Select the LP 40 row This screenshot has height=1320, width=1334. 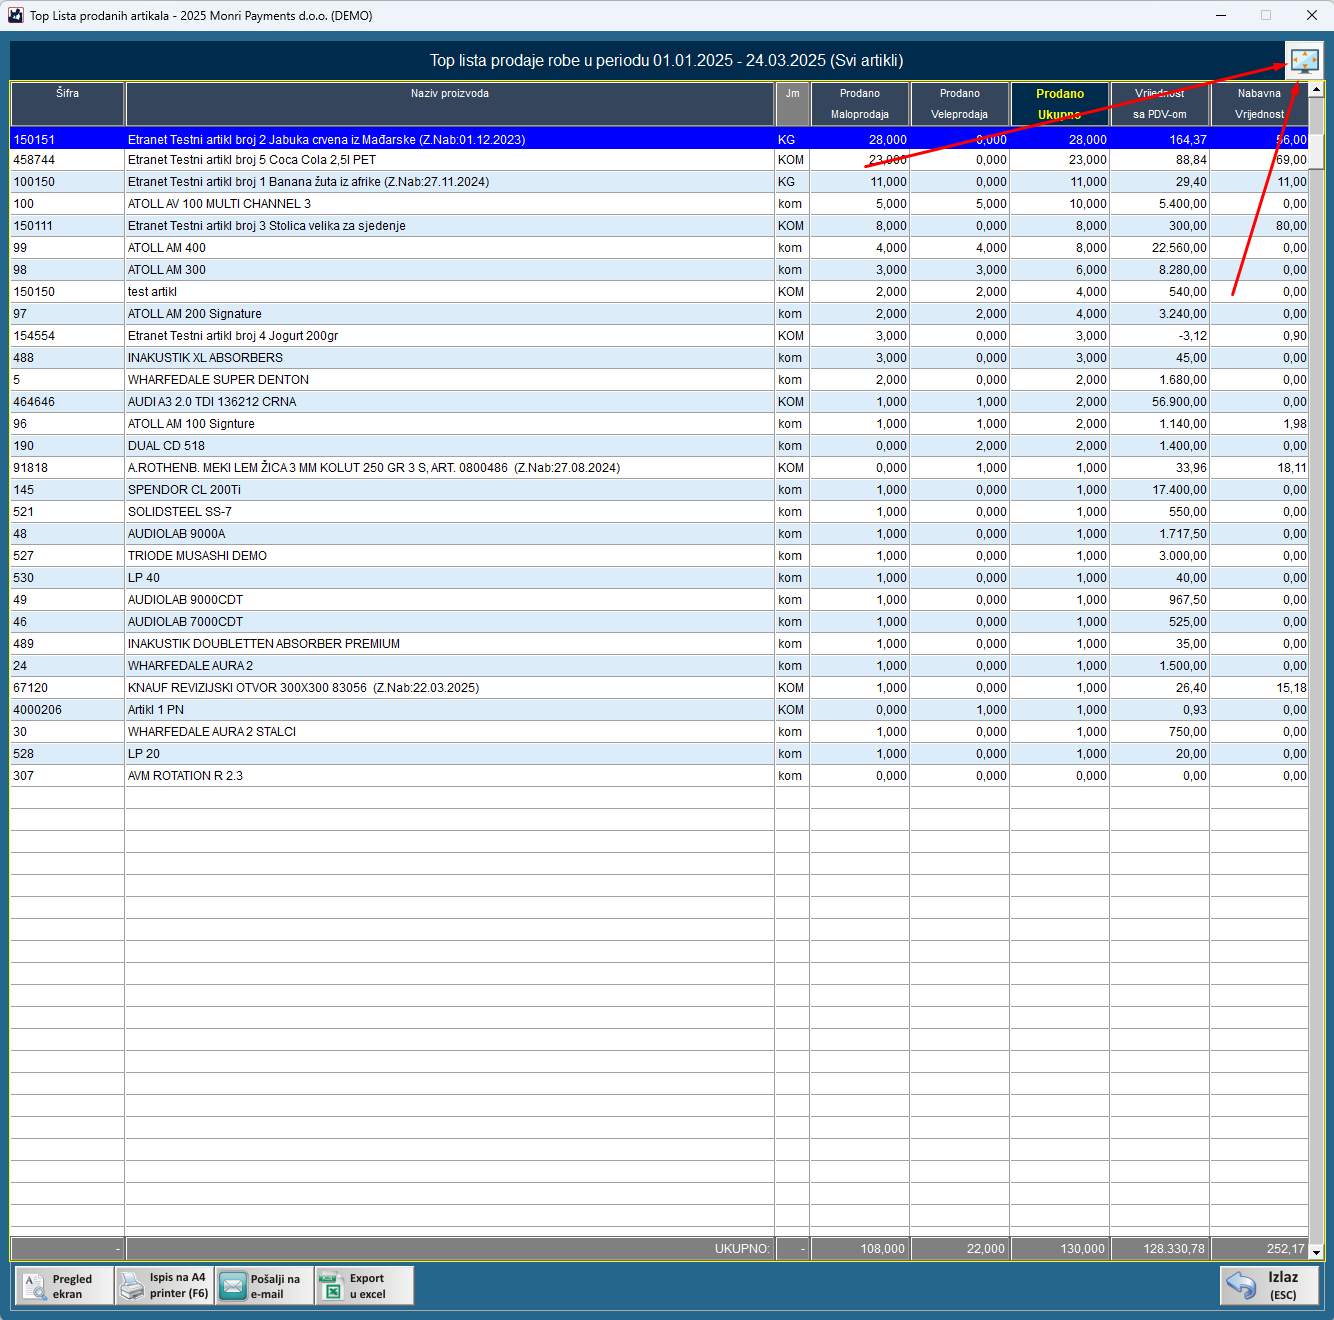pos(659,578)
